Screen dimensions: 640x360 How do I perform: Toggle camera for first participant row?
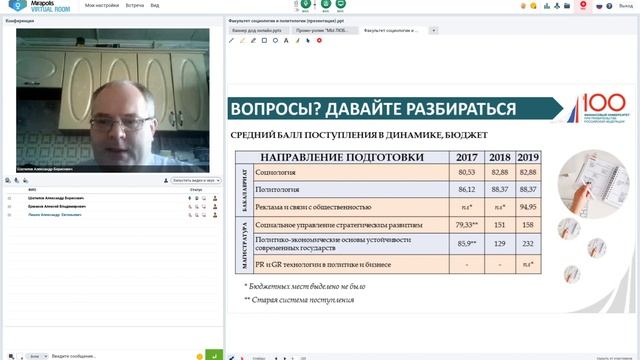click(x=197, y=198)
